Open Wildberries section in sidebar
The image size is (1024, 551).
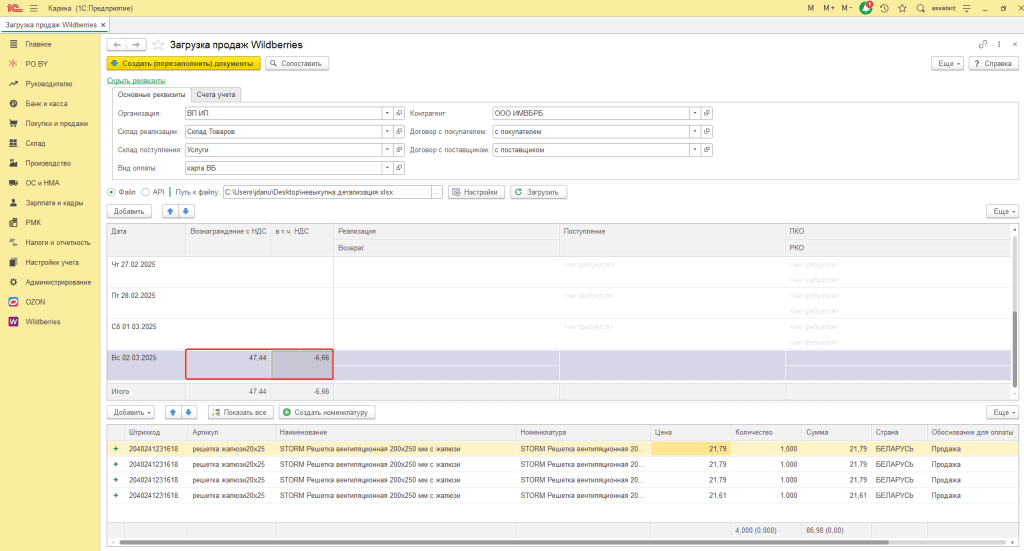(42, 322)
